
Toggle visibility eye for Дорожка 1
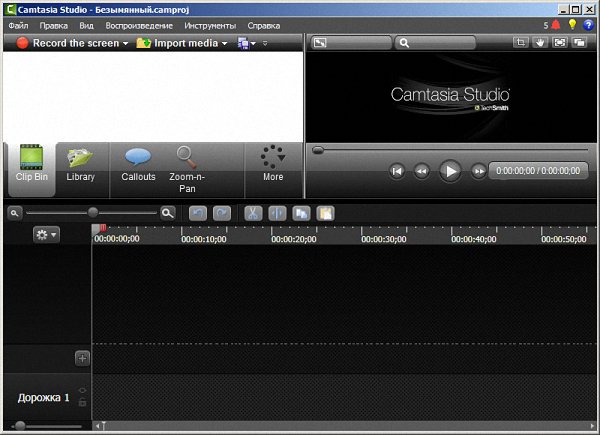pyautogui.click(x=82, y=390)
